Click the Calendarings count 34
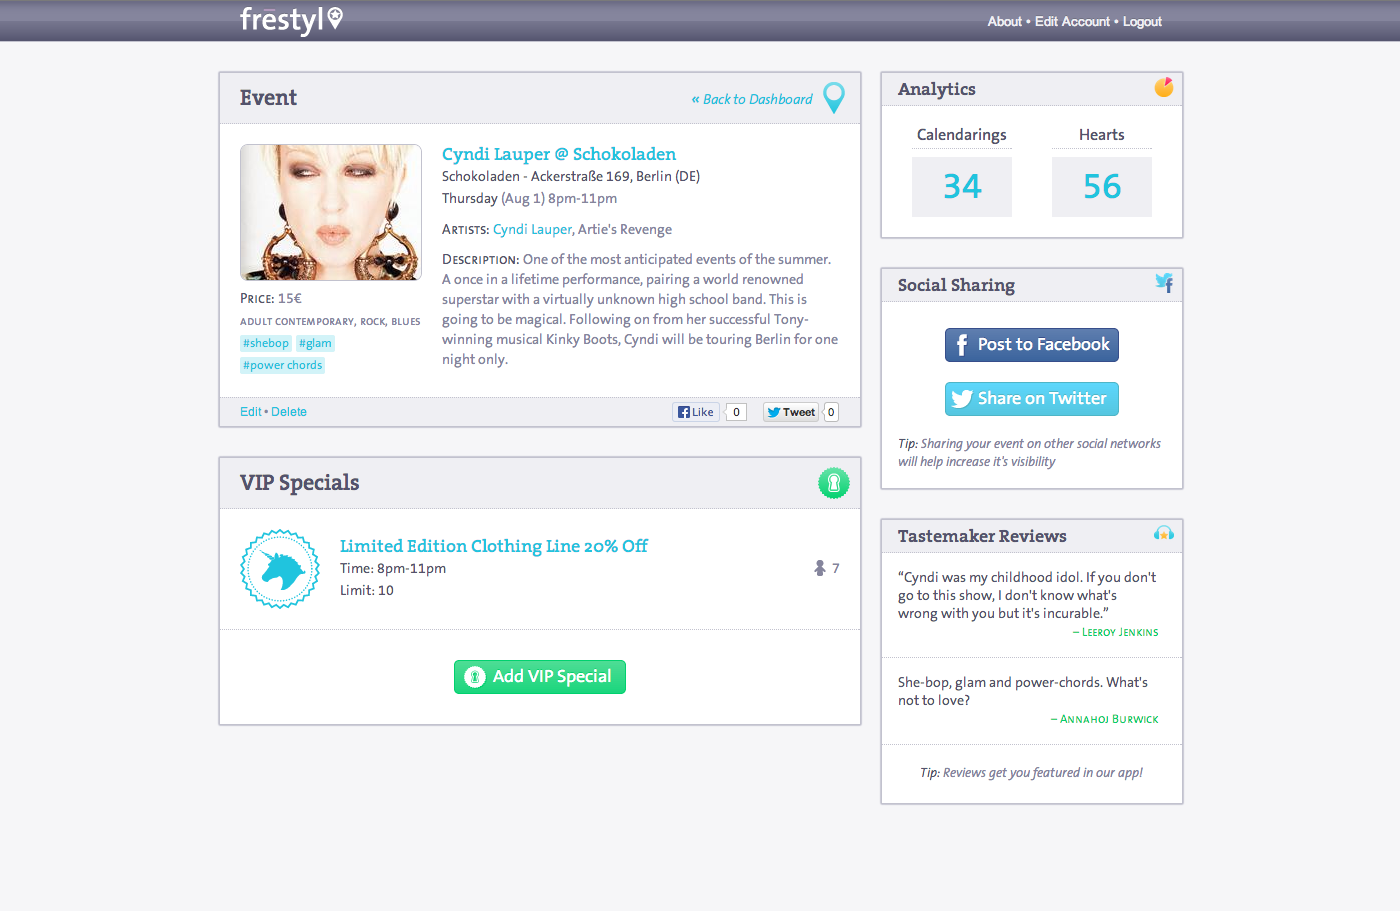Screen dimensions: 1400x911 [962, 187]
